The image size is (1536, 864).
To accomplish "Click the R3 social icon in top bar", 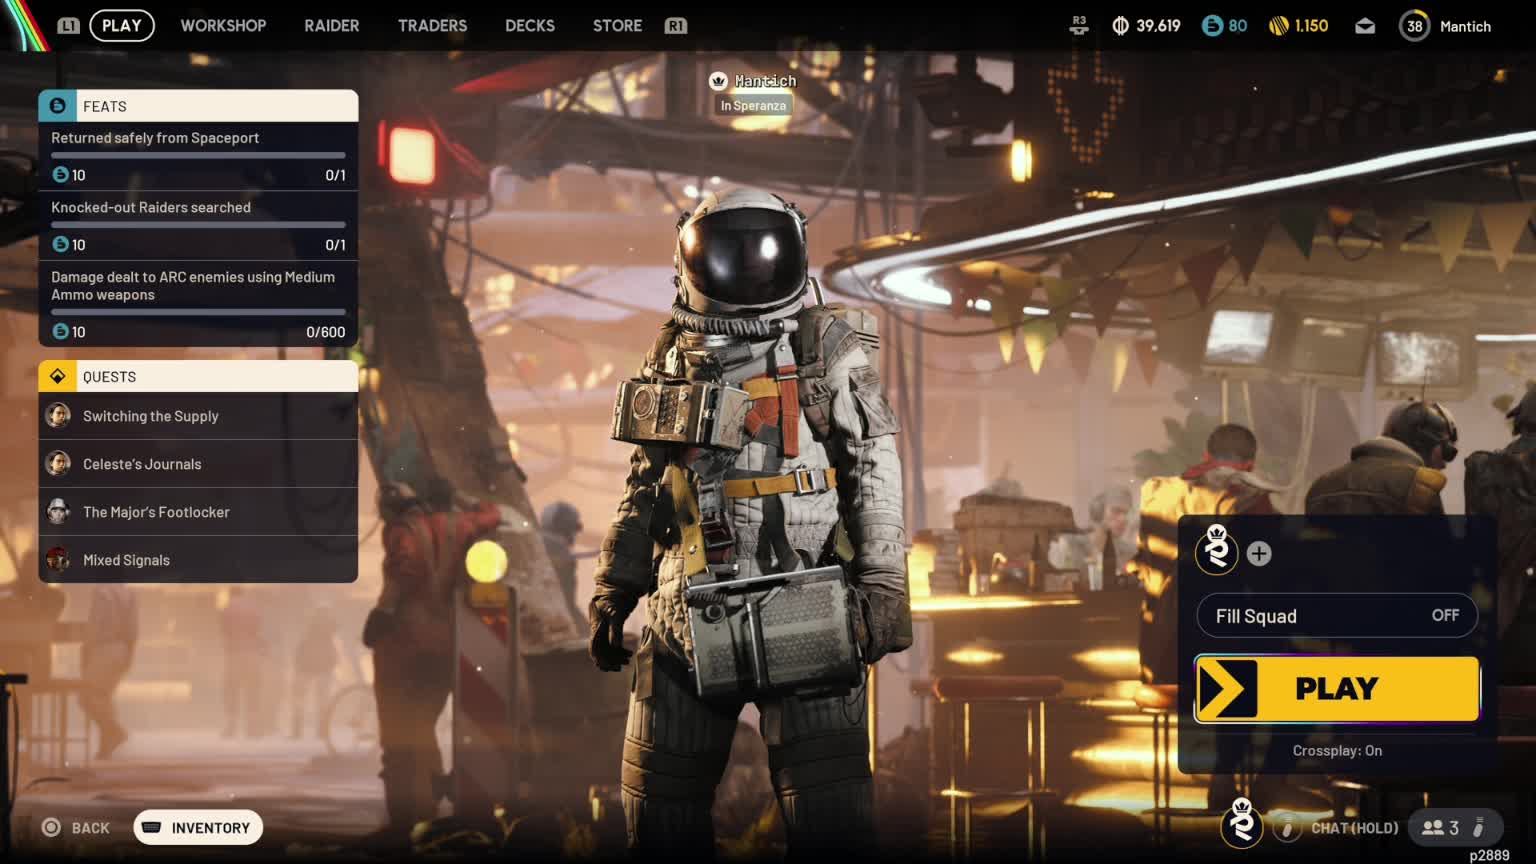I will coord(1079,25).
